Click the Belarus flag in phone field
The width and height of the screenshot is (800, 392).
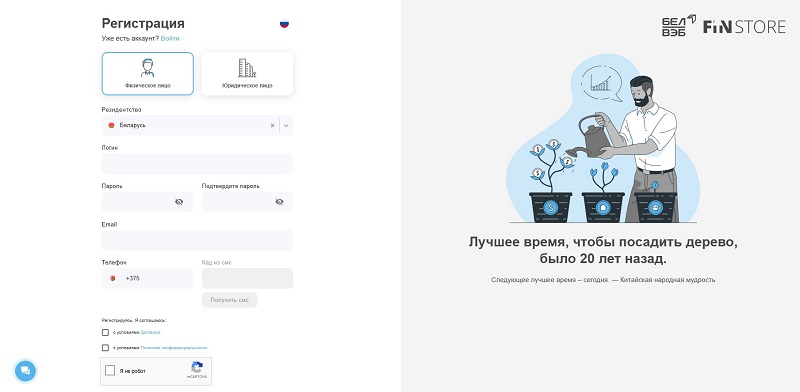[x=113, y=278]
